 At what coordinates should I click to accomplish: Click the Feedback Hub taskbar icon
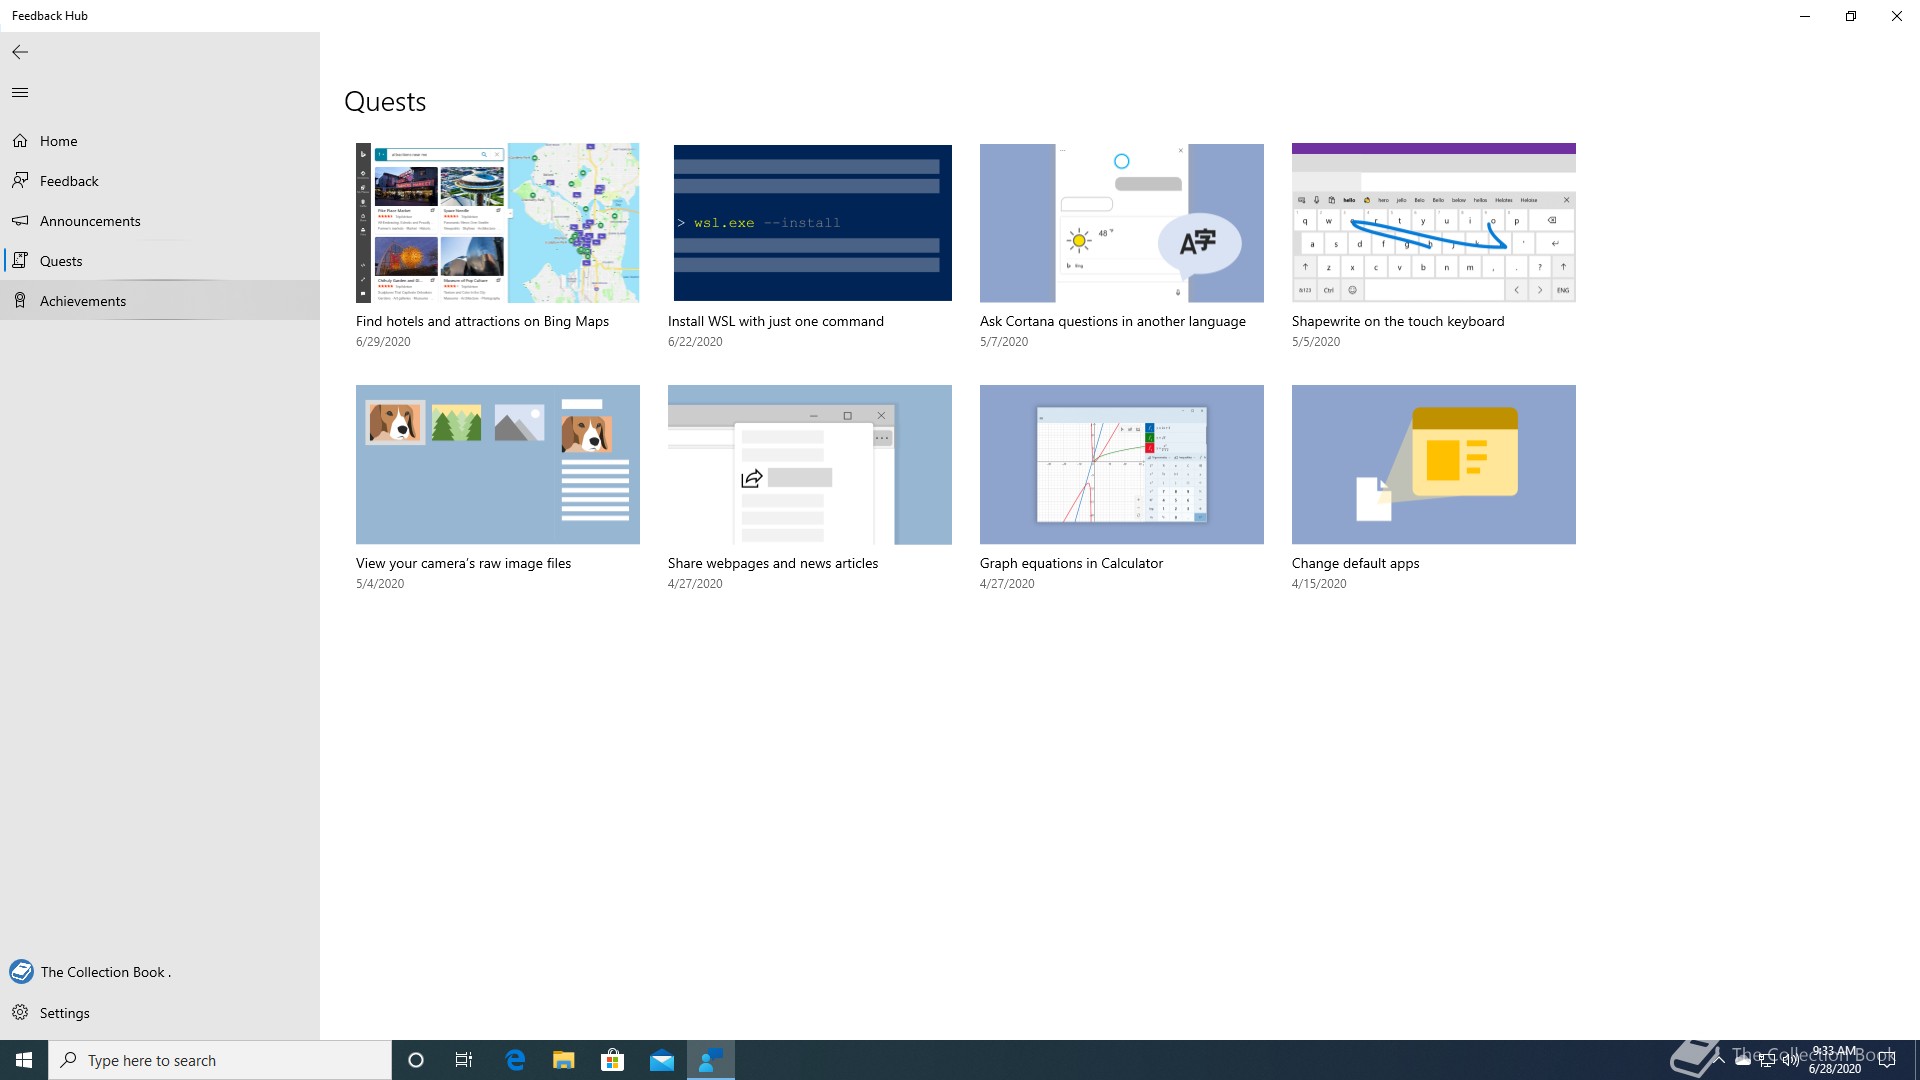(x=710, y=1060)
